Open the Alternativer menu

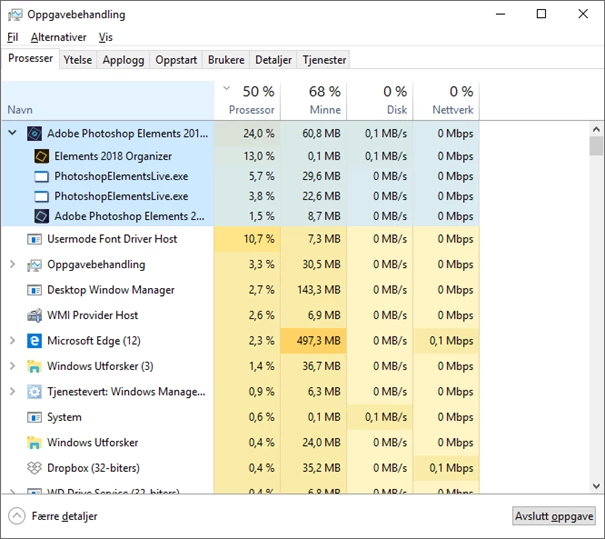[58, 37]
